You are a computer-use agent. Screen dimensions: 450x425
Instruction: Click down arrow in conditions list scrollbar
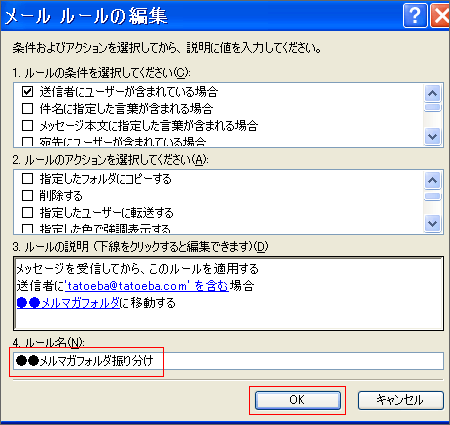tap(433, 136)
